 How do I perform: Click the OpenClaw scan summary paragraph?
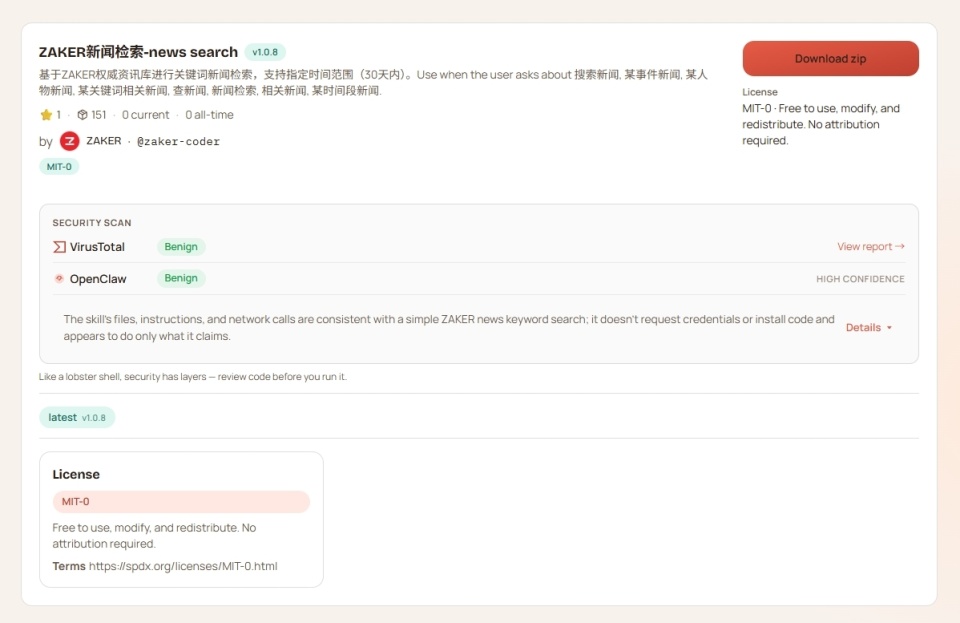(x=449, y=327)
